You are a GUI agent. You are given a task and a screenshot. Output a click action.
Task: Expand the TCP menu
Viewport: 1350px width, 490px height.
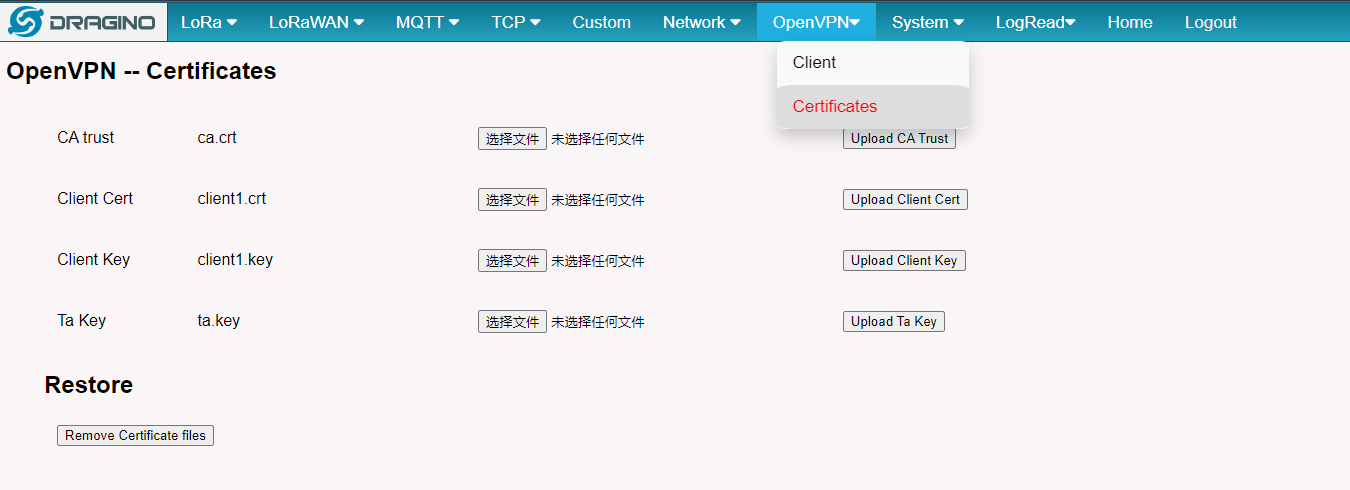(516, 22)
